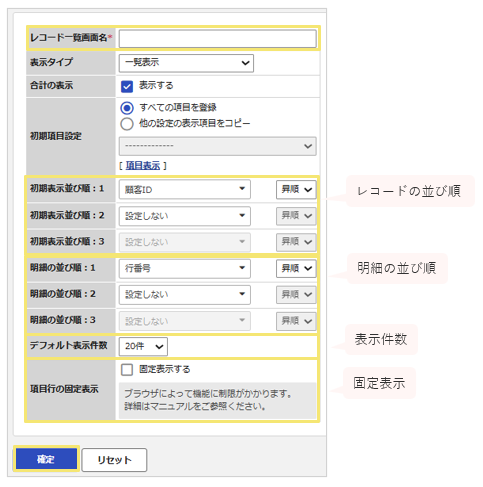483x487 pixels.
Task: Open the 明細の並び順:2 field dropdown
Action: [x=185, y=295]
